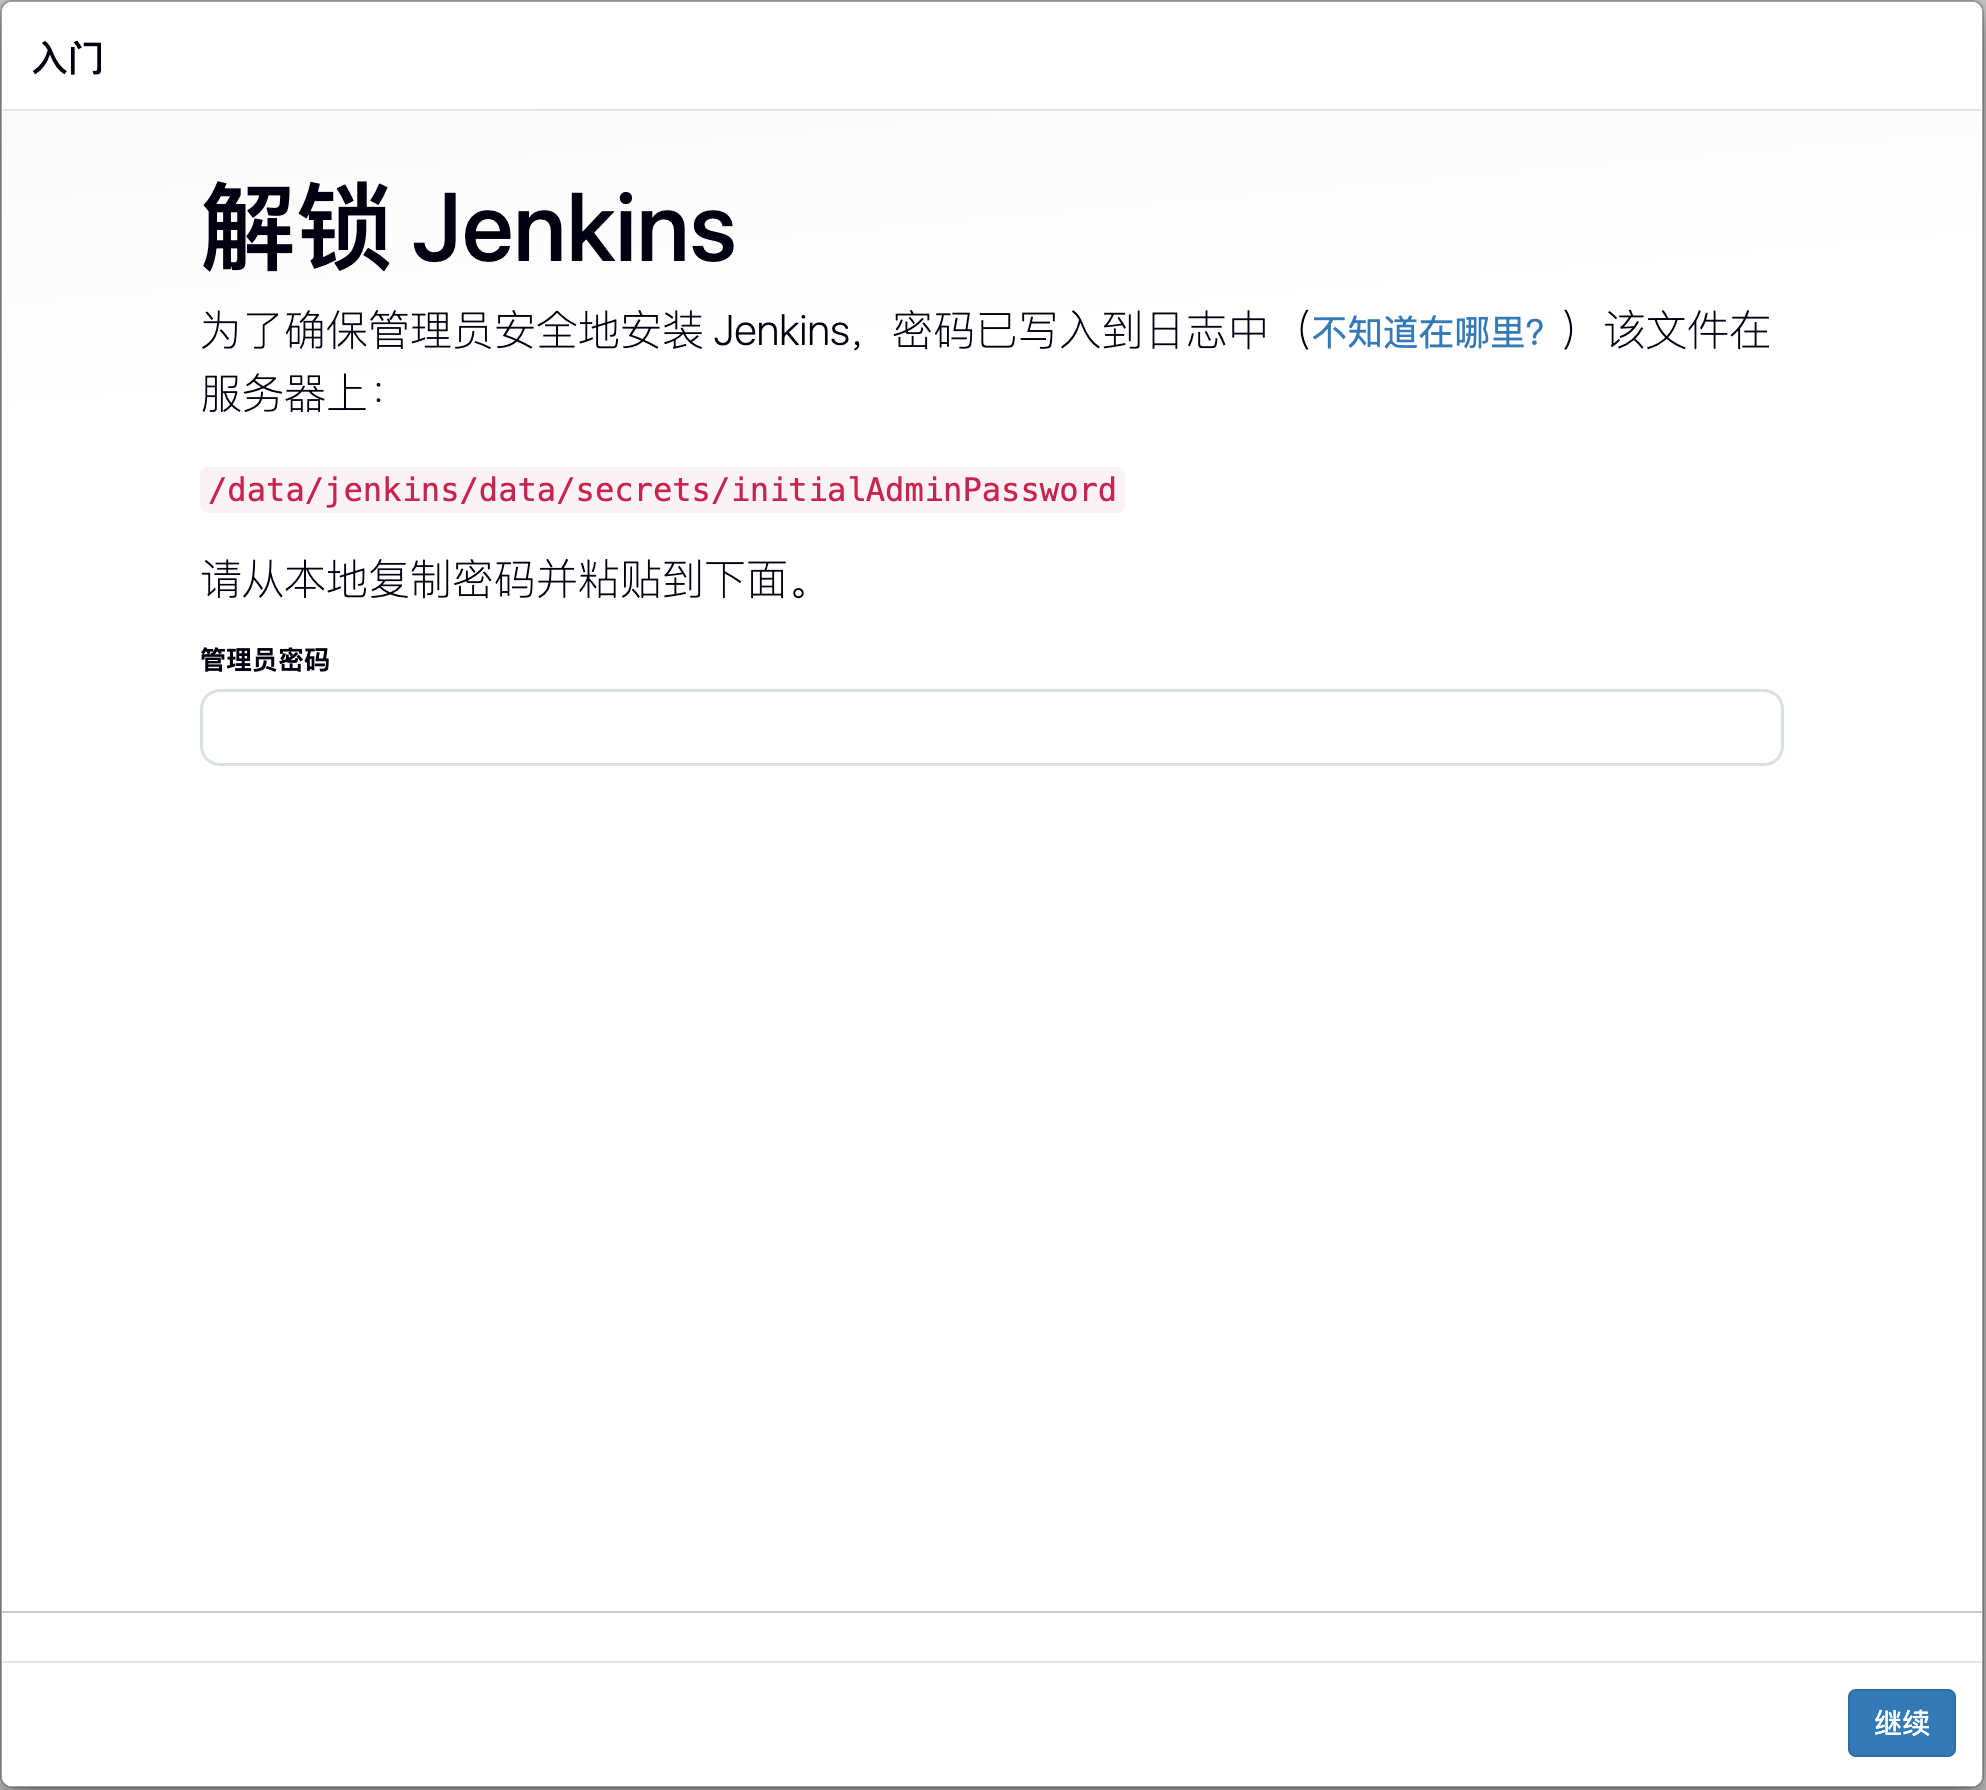Click the word Jenkins in large heading
The image size is (1986, 1790).
tap(573, 230)
